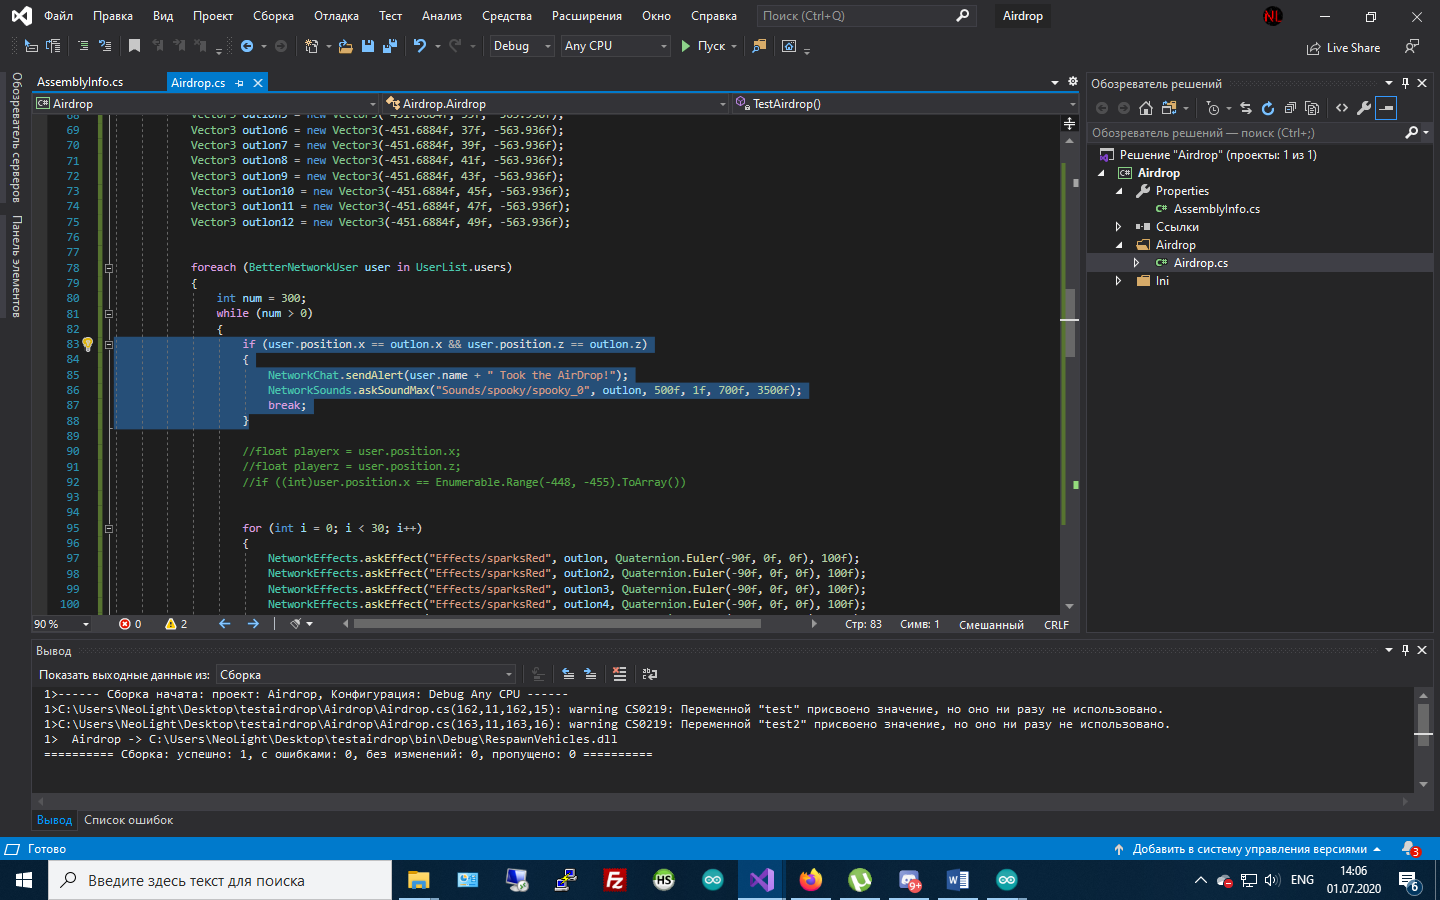
Task: Toggle pin on the Airdrop.cs tab
Action: coord(240,83)
